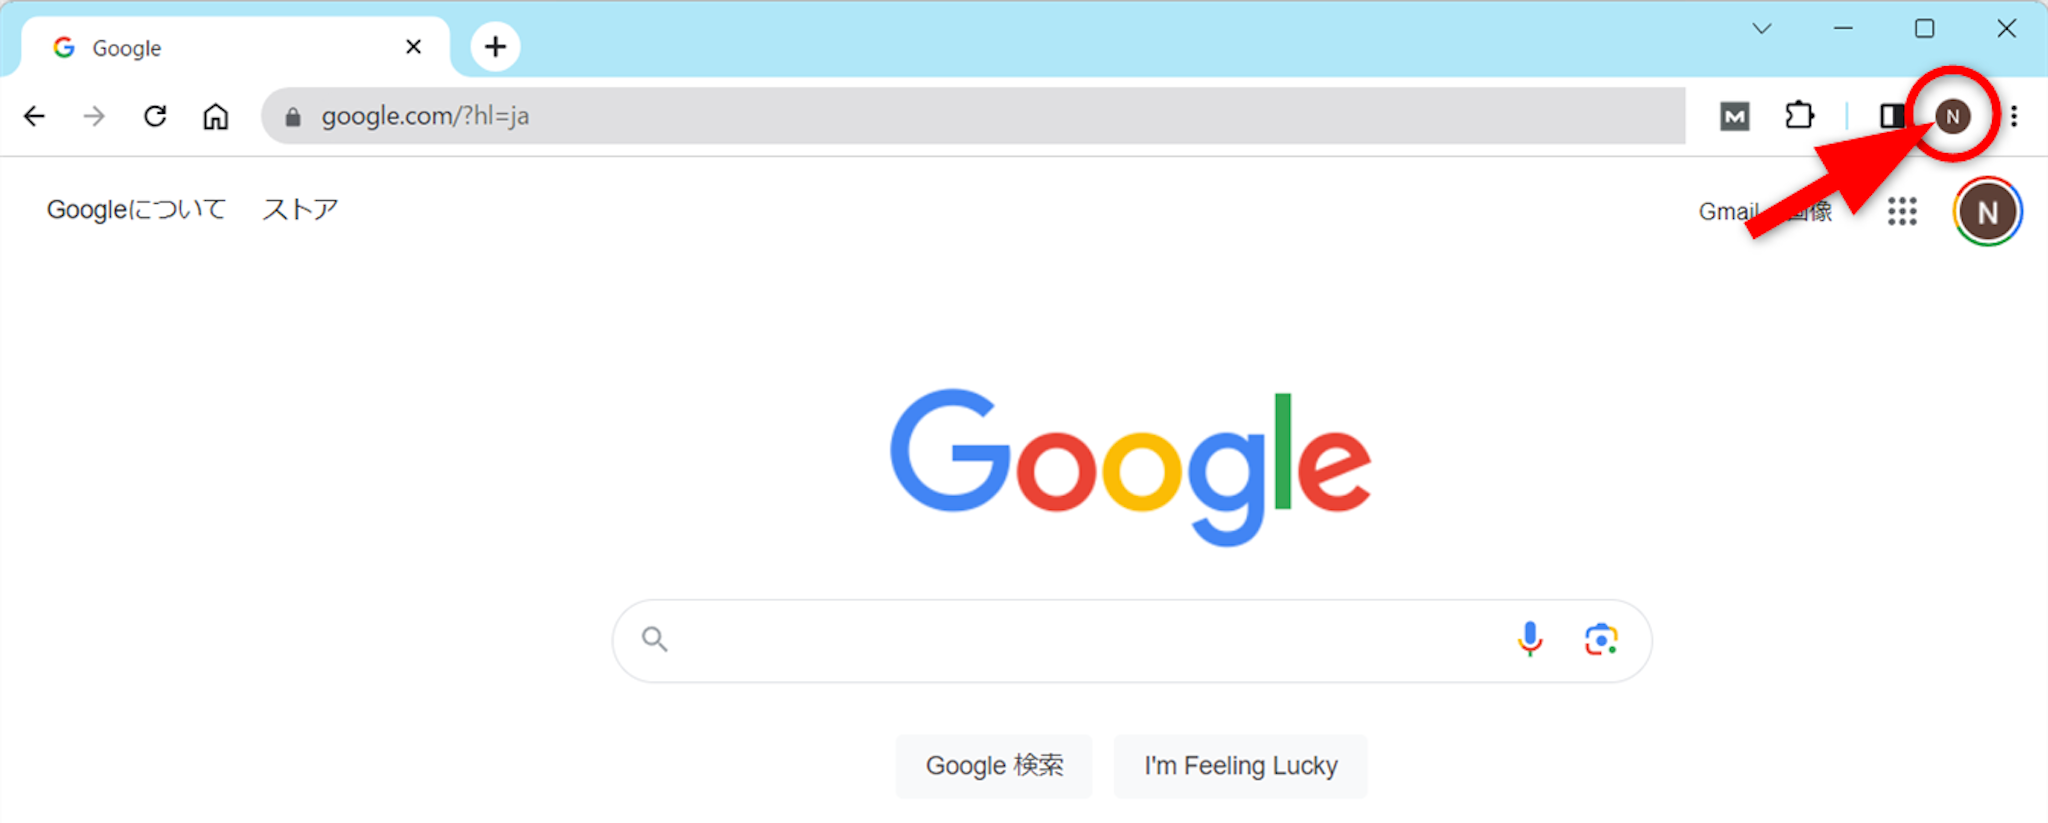Go back to the previous page
The image size is (2048, 823).
(34, 116)
